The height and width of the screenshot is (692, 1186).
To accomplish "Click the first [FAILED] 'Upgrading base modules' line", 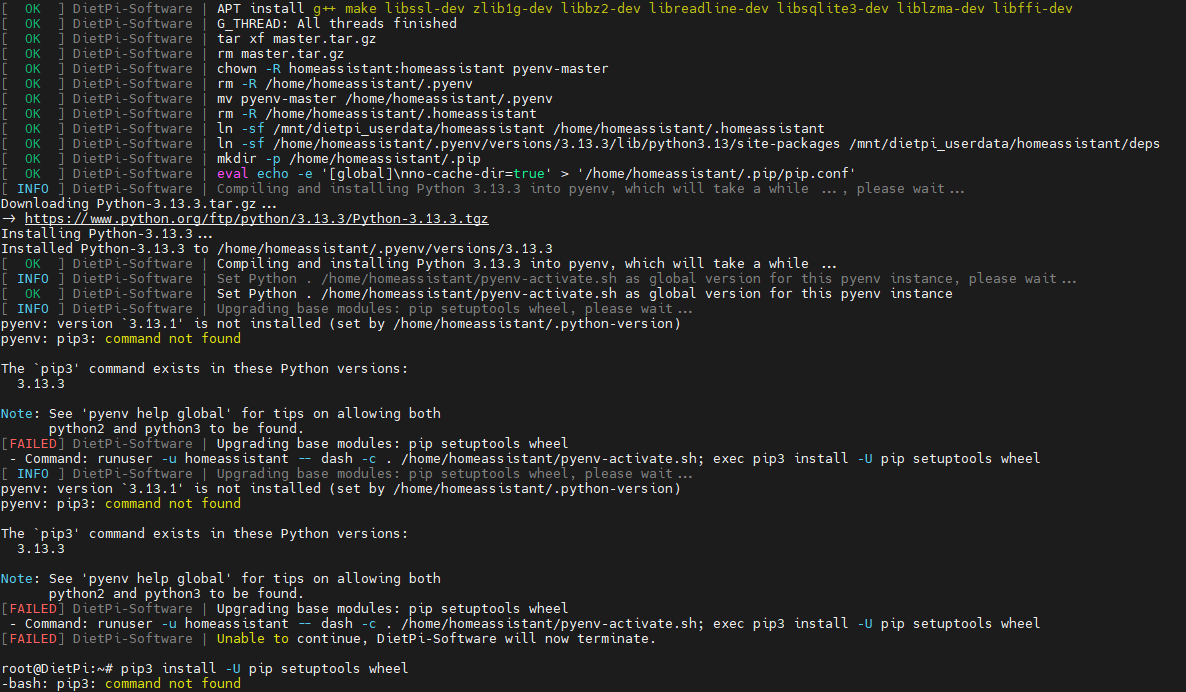I will click(x=284, y=443).
